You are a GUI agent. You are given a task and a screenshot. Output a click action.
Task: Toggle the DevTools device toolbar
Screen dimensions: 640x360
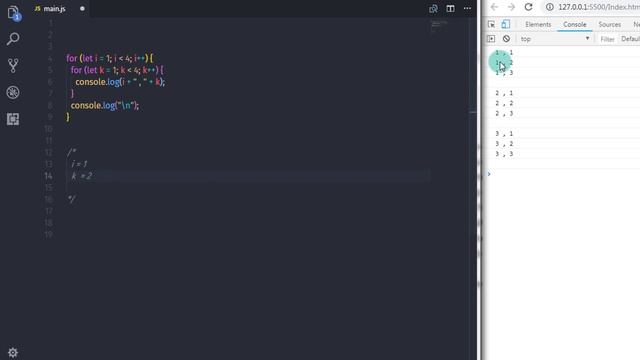tap(506, 24)
